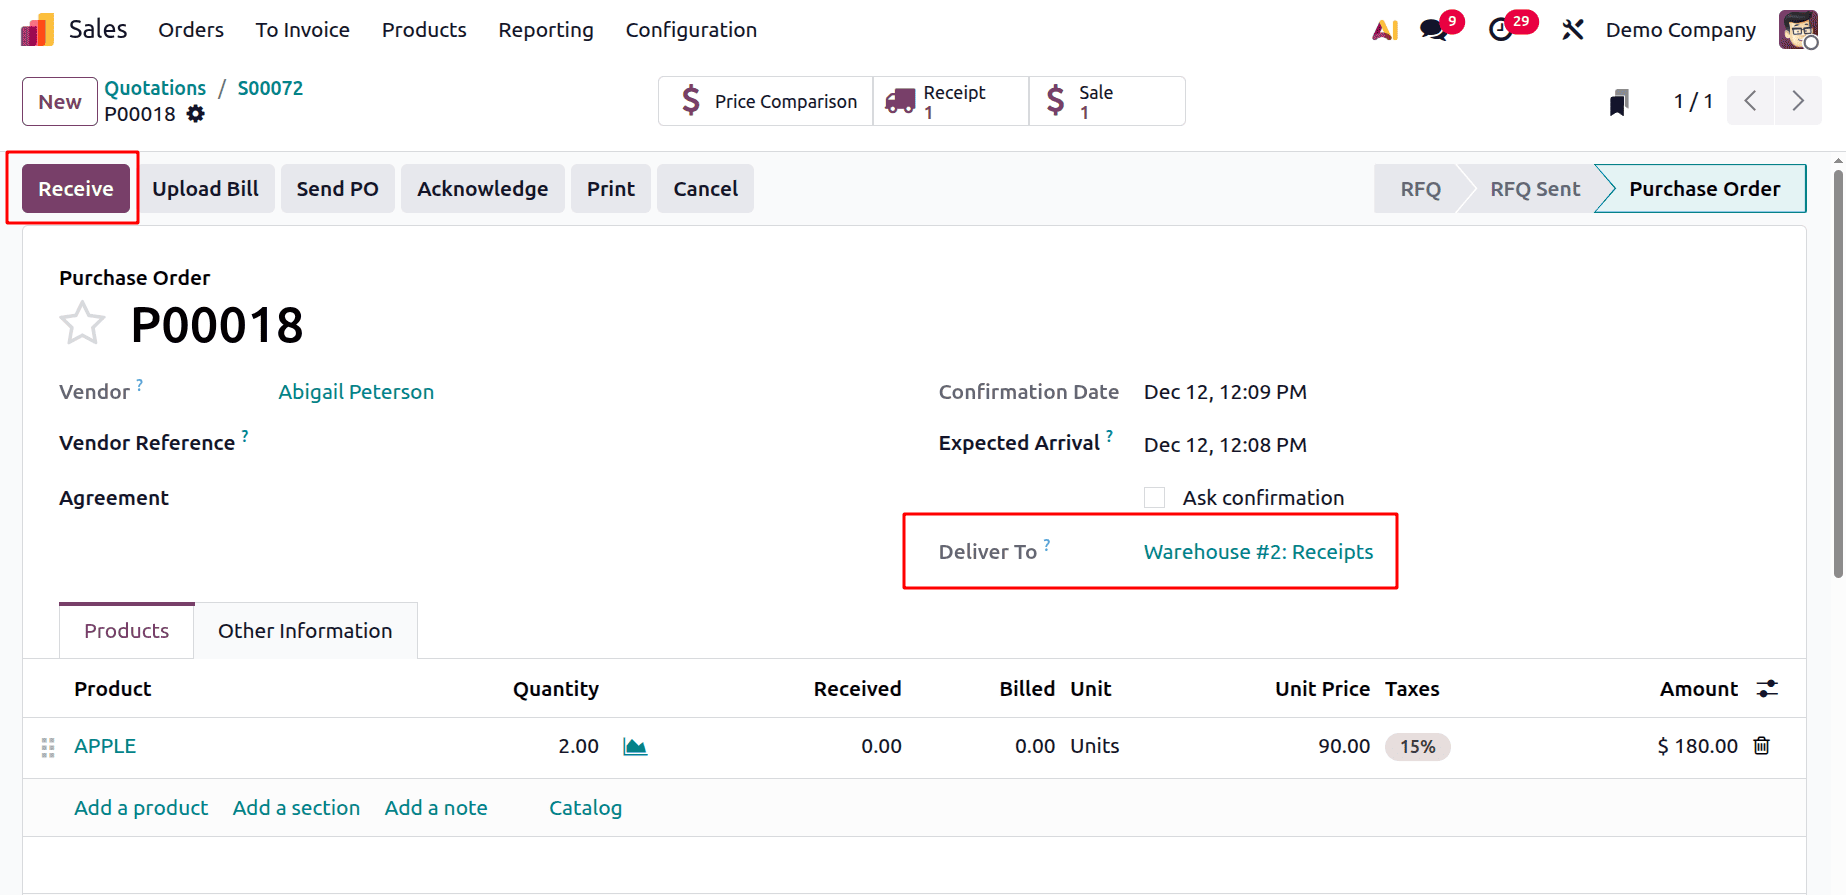Image resolution: width=1846 pixels, height=895 pixels.
Task: Open forecast chart icon for APPLE
Action: pos(635,747)
